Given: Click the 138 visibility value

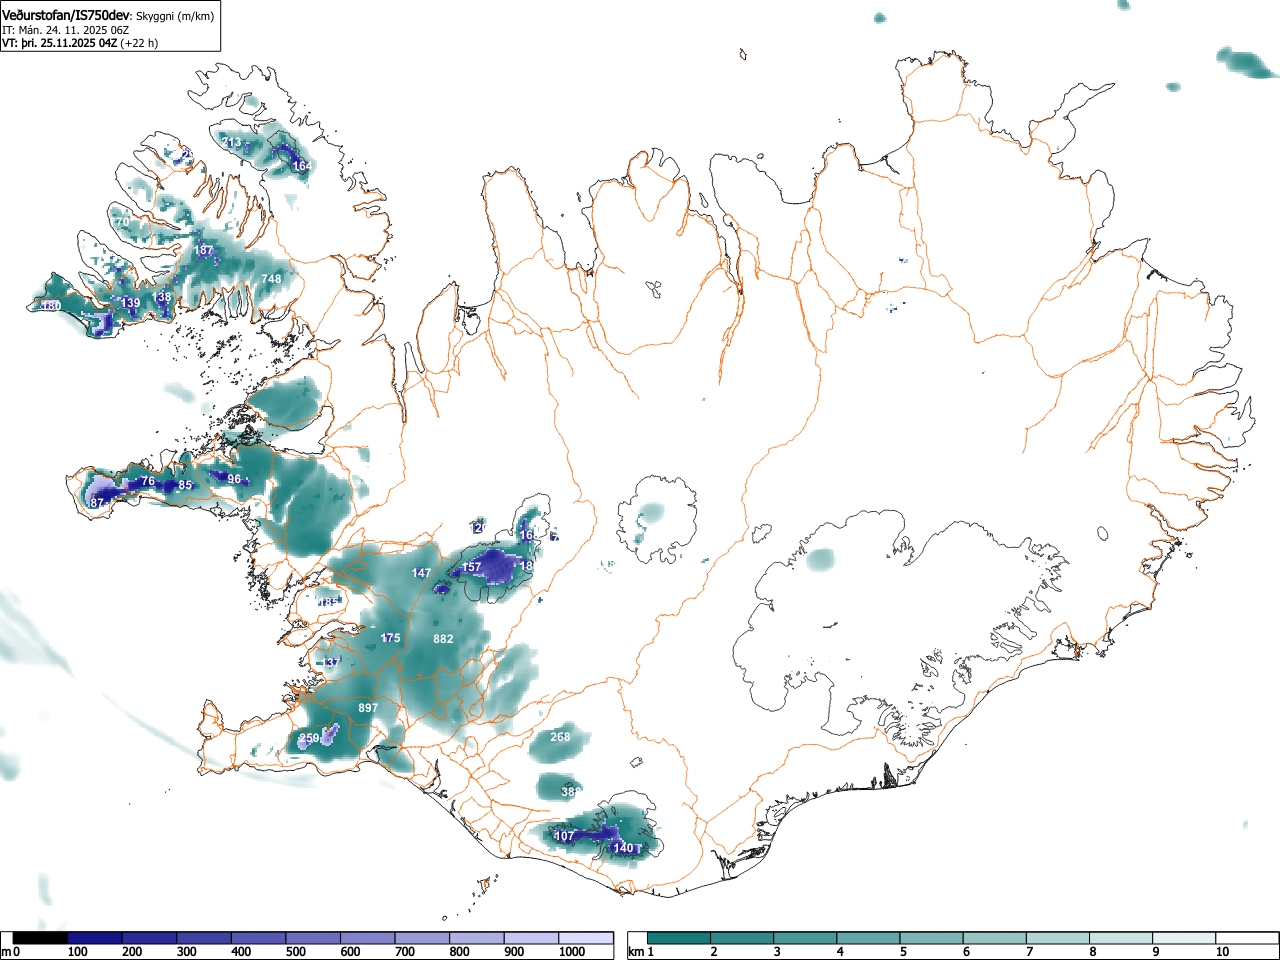Looking at the screenshot, I should (163, 298).
